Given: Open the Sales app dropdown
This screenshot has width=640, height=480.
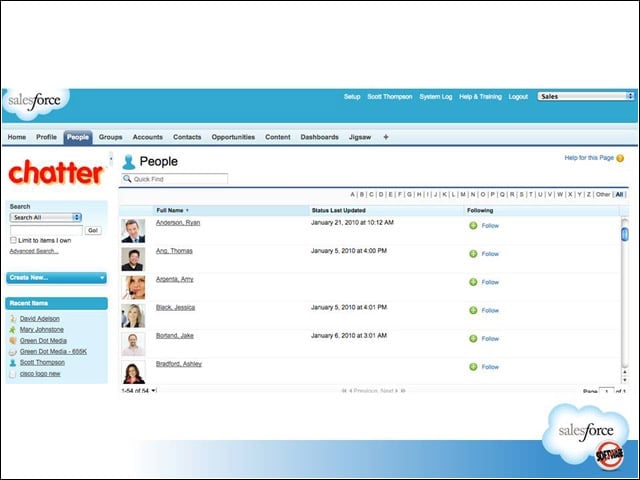Looking at the screenshot, I should point(585,96).
